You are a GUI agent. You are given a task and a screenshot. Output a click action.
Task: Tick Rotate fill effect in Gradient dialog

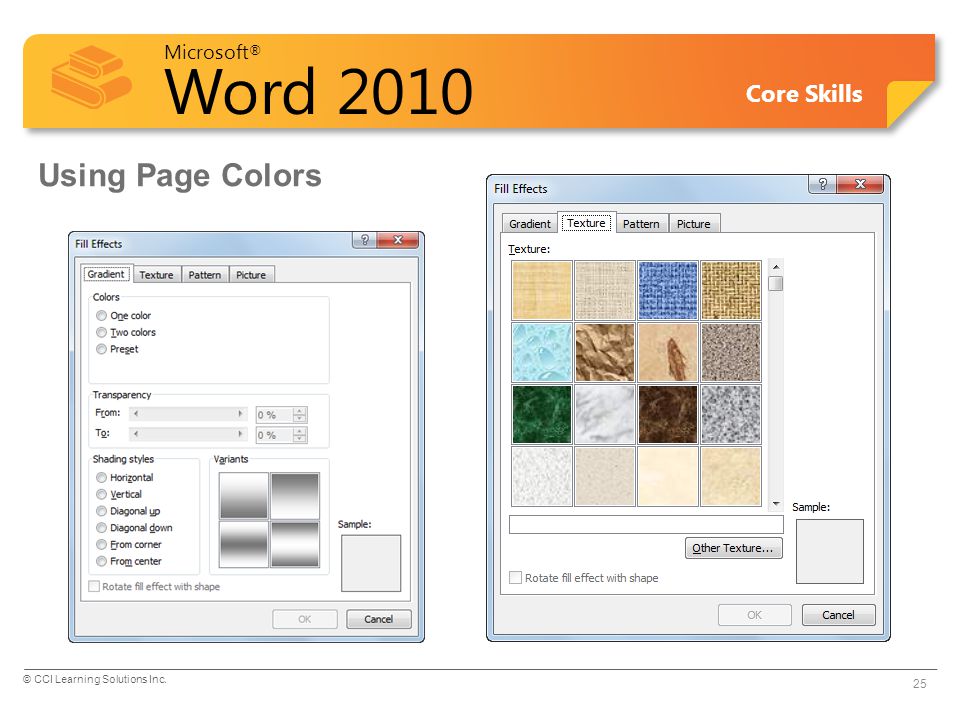tap(94, 587)
